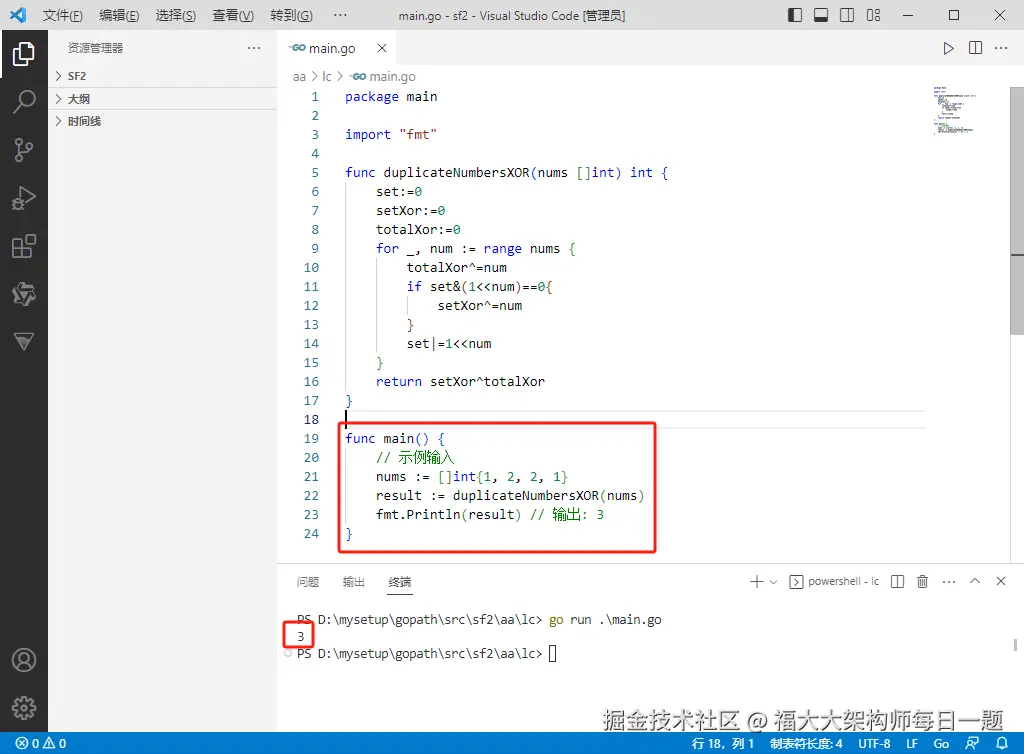This screenshot has width=1024, height=754.
Task: Open notifications bell in status bar
Action: pos(1001,744)
